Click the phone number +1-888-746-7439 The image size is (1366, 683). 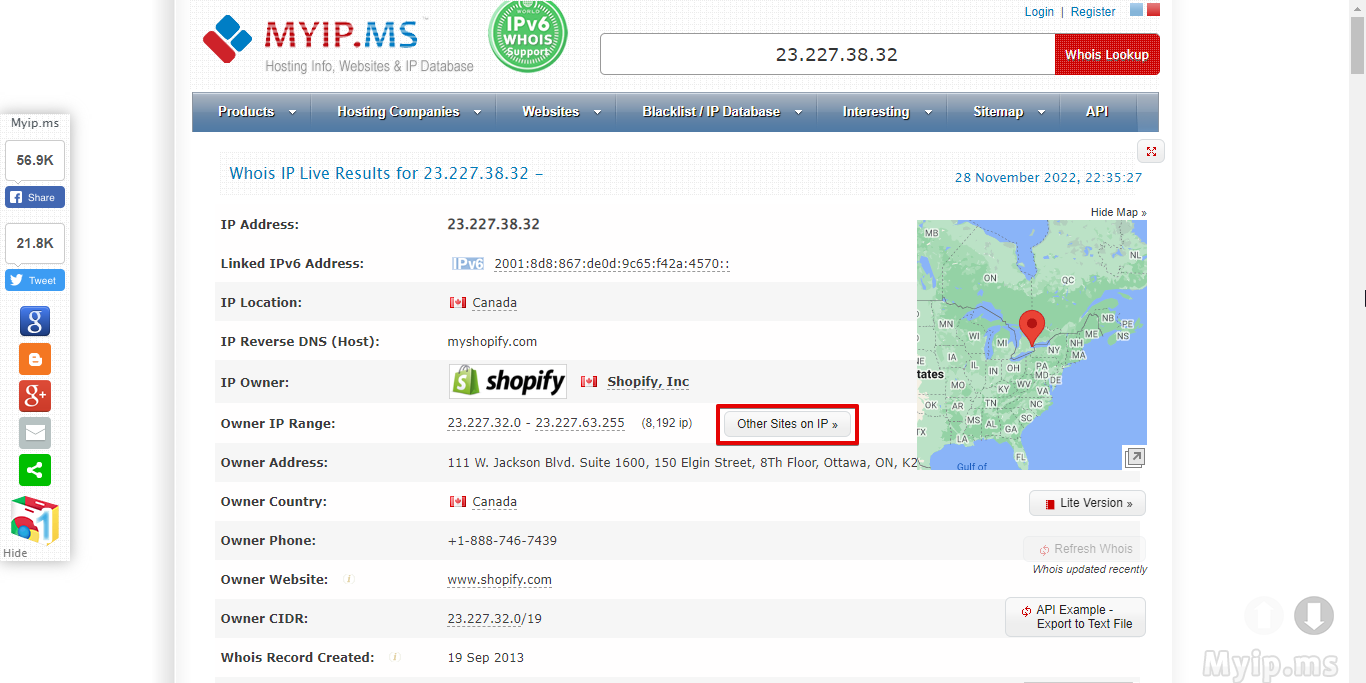coord(502,541)
